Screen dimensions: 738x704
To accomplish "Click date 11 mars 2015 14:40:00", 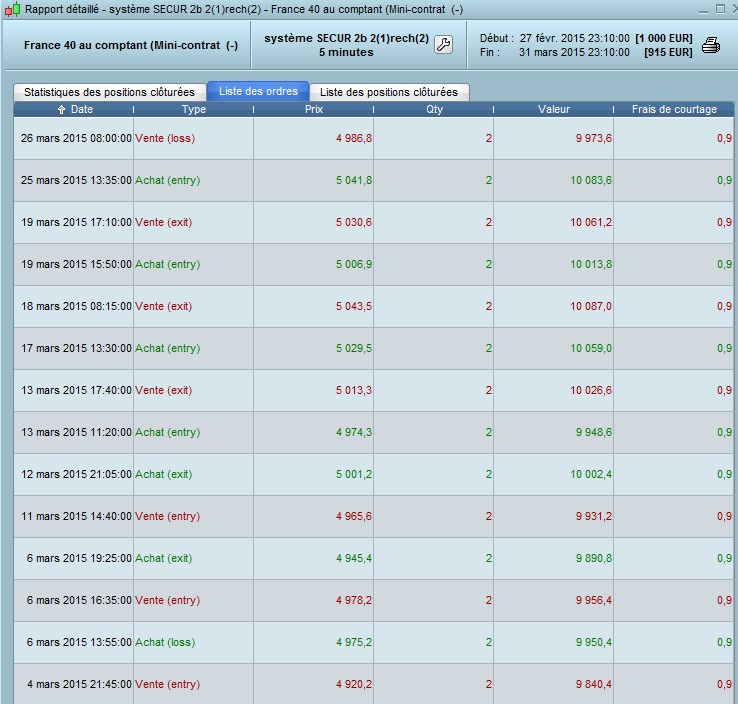I will click(x=76, y=516).
